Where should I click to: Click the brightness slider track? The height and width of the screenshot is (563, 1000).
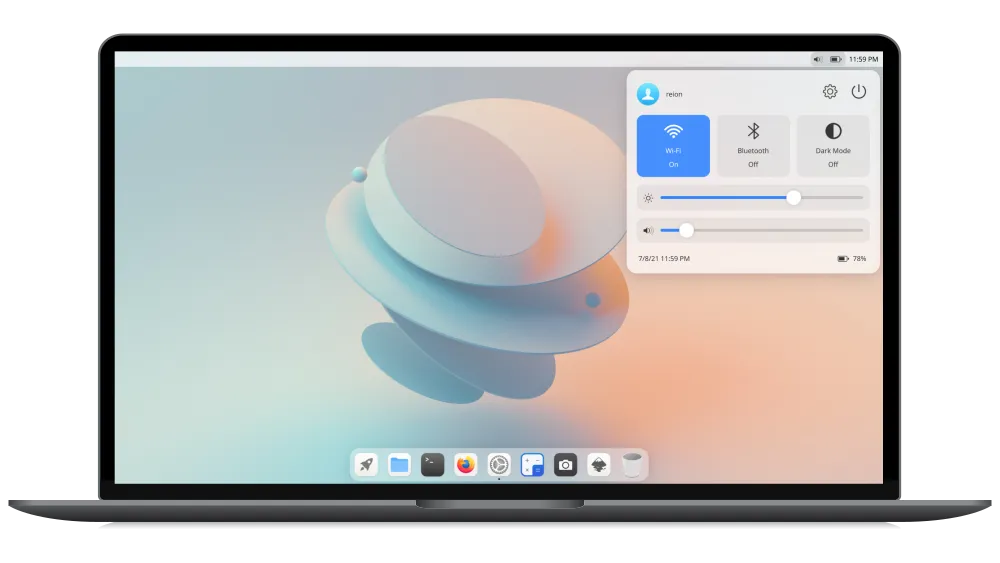(761, 198)
